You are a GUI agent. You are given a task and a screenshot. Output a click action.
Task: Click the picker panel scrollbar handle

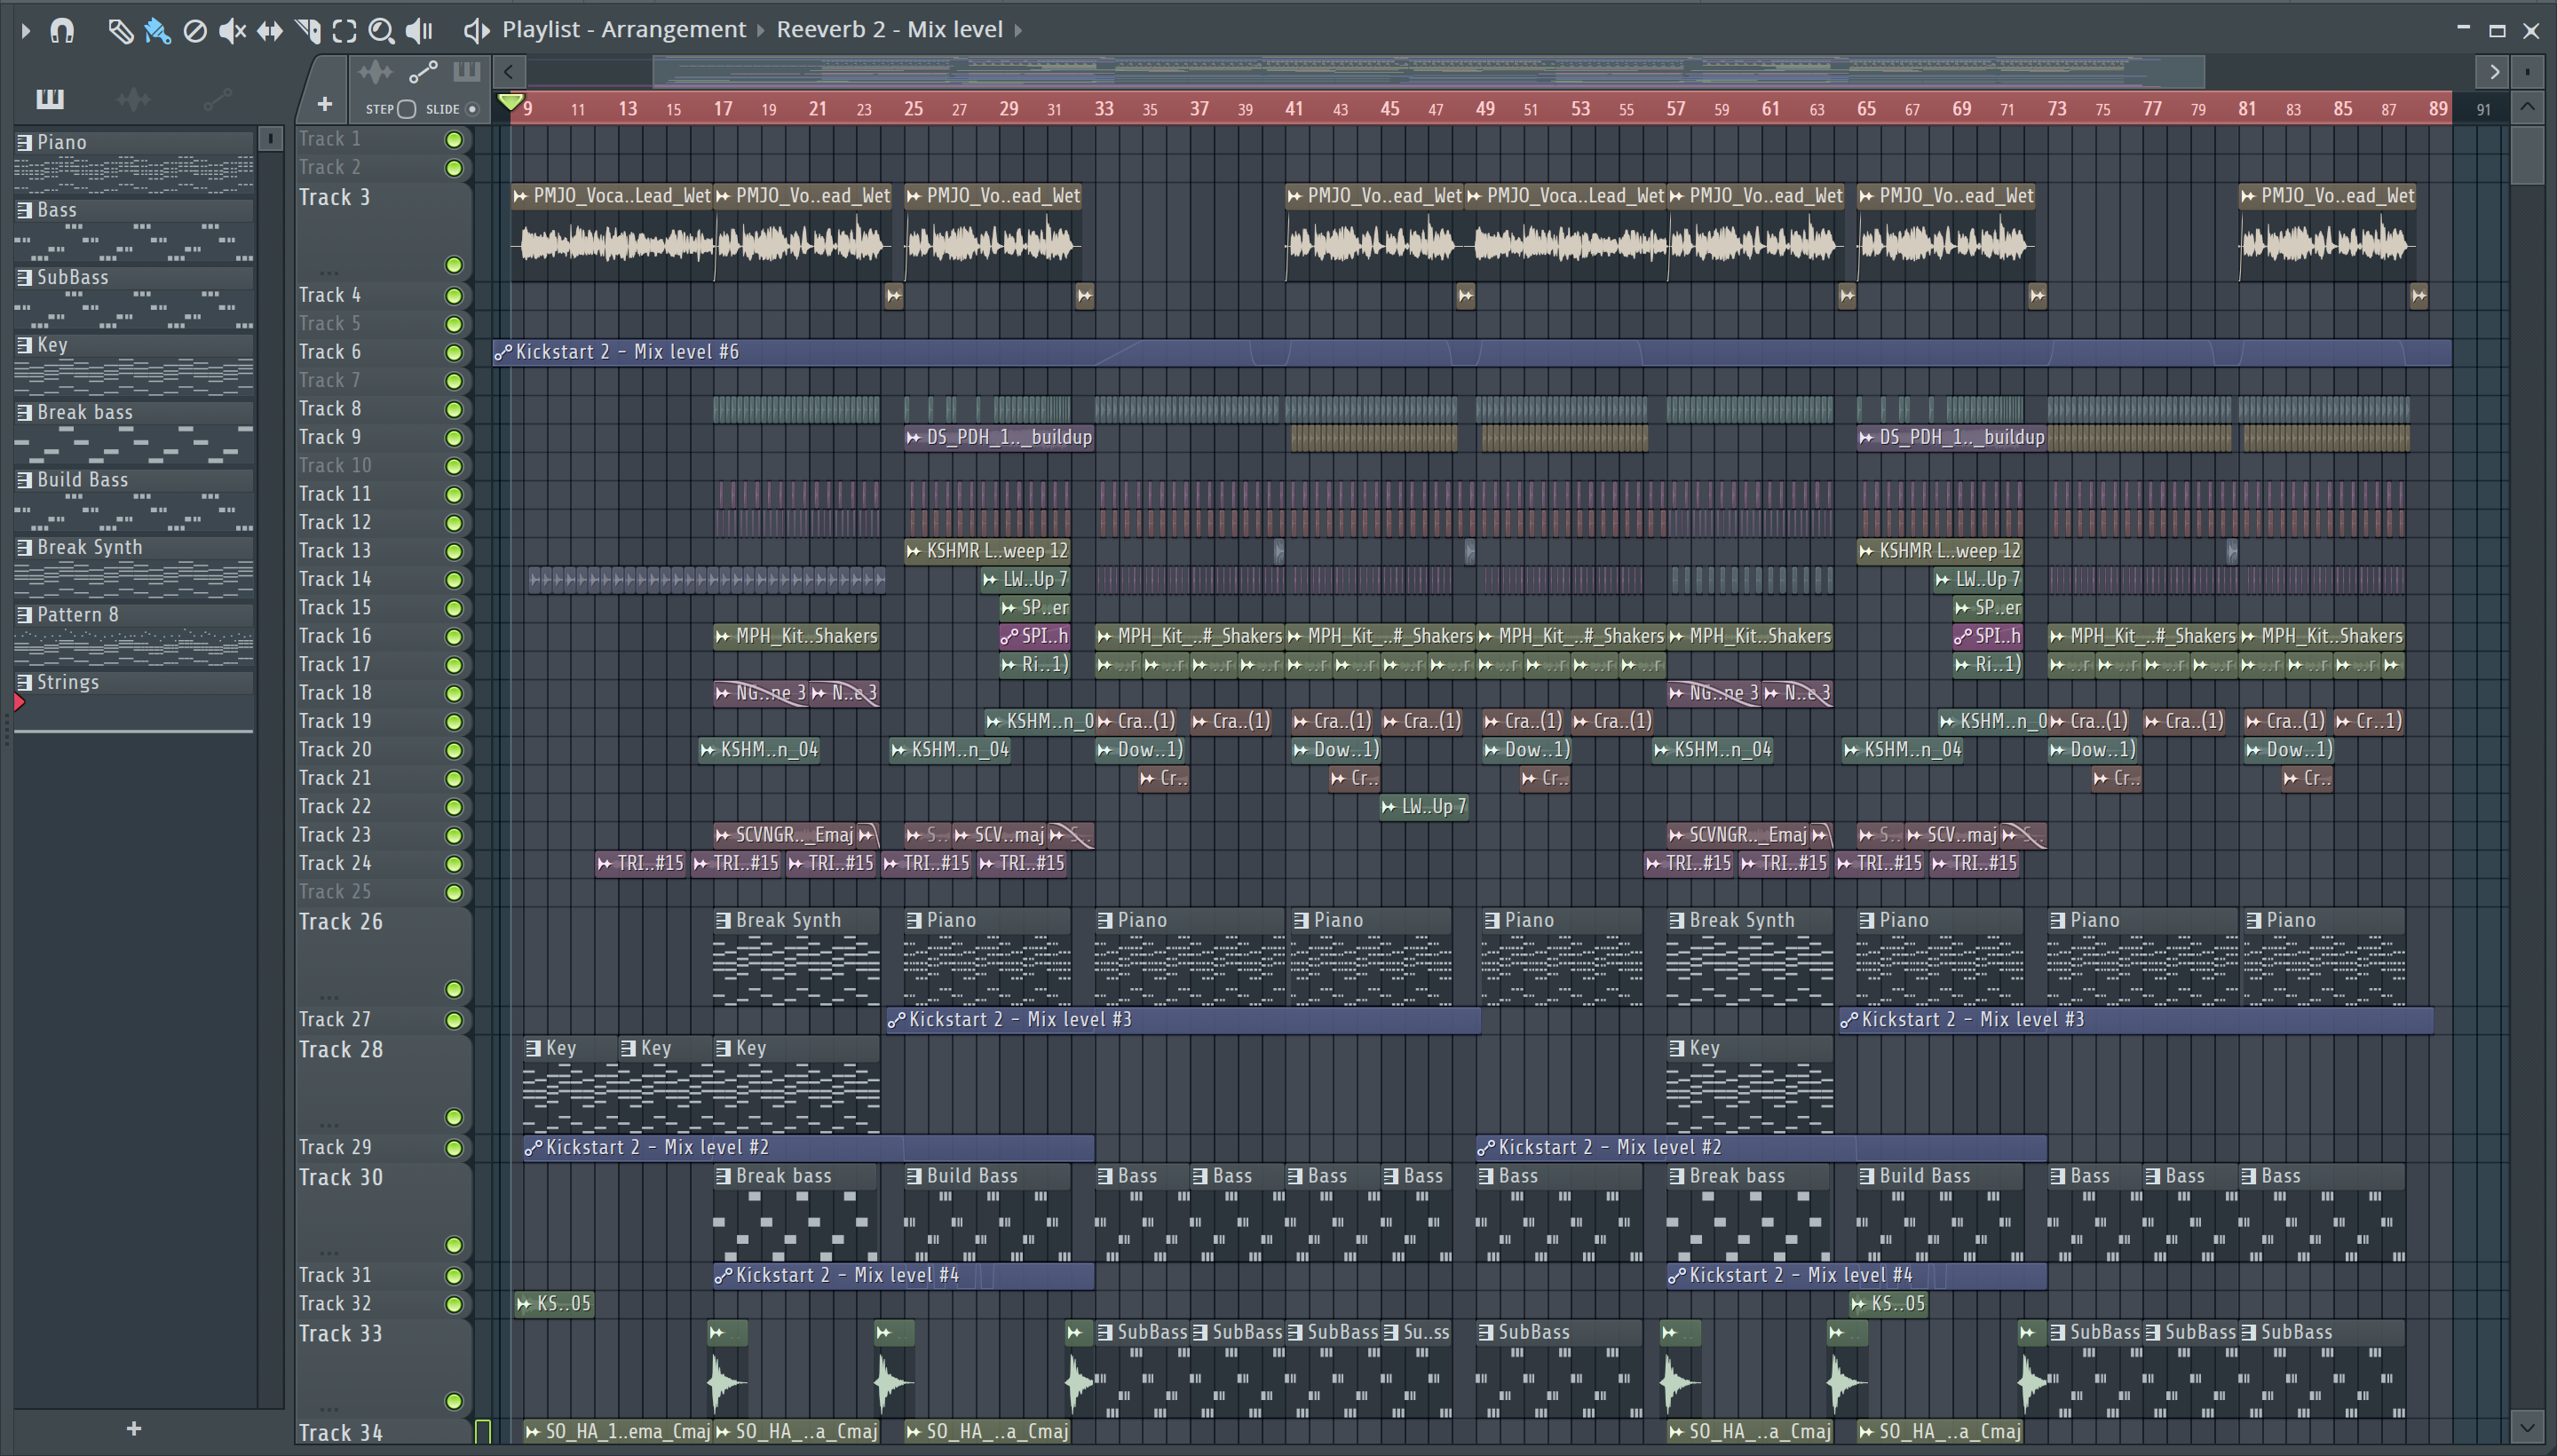coord(270,139)
